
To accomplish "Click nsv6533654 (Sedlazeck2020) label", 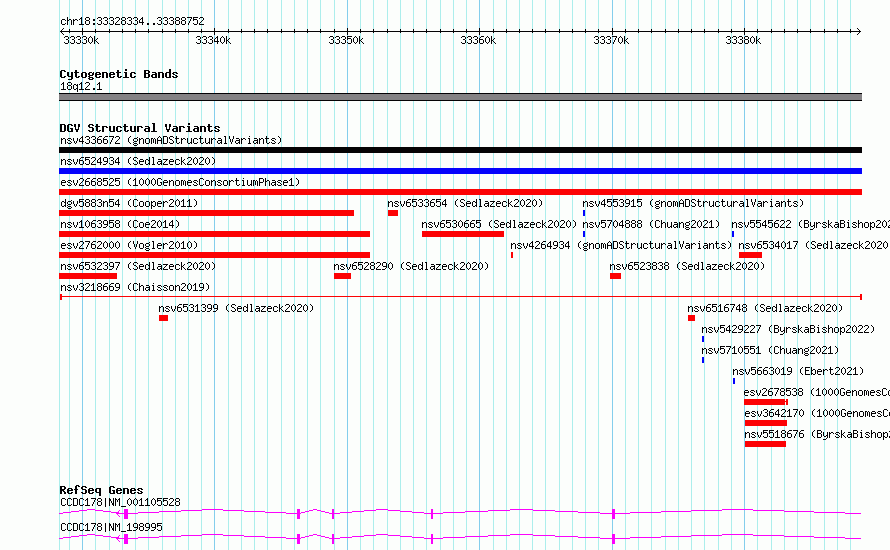I will [x=465, y=203].
